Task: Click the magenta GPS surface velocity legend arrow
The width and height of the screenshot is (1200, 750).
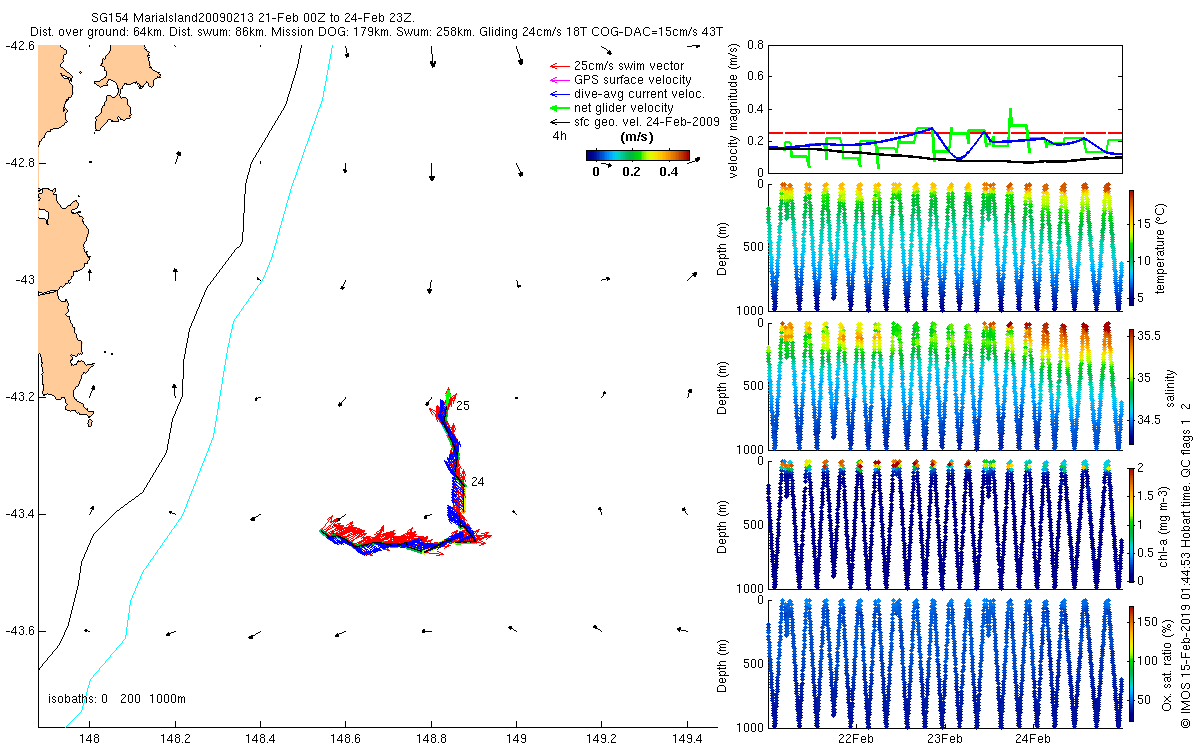Action: coord(558,80)
